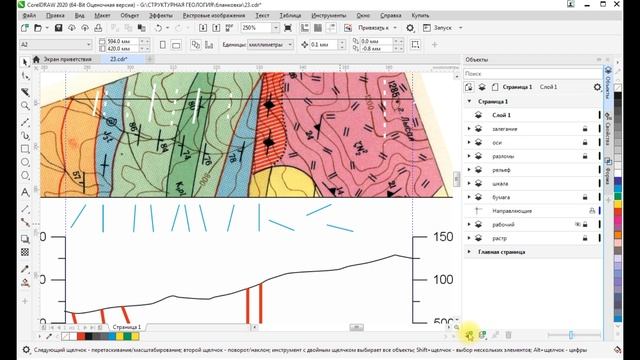Select the Polygon tool
The height and width of the screenshot is (360, 640).
(x=25, y=176)
